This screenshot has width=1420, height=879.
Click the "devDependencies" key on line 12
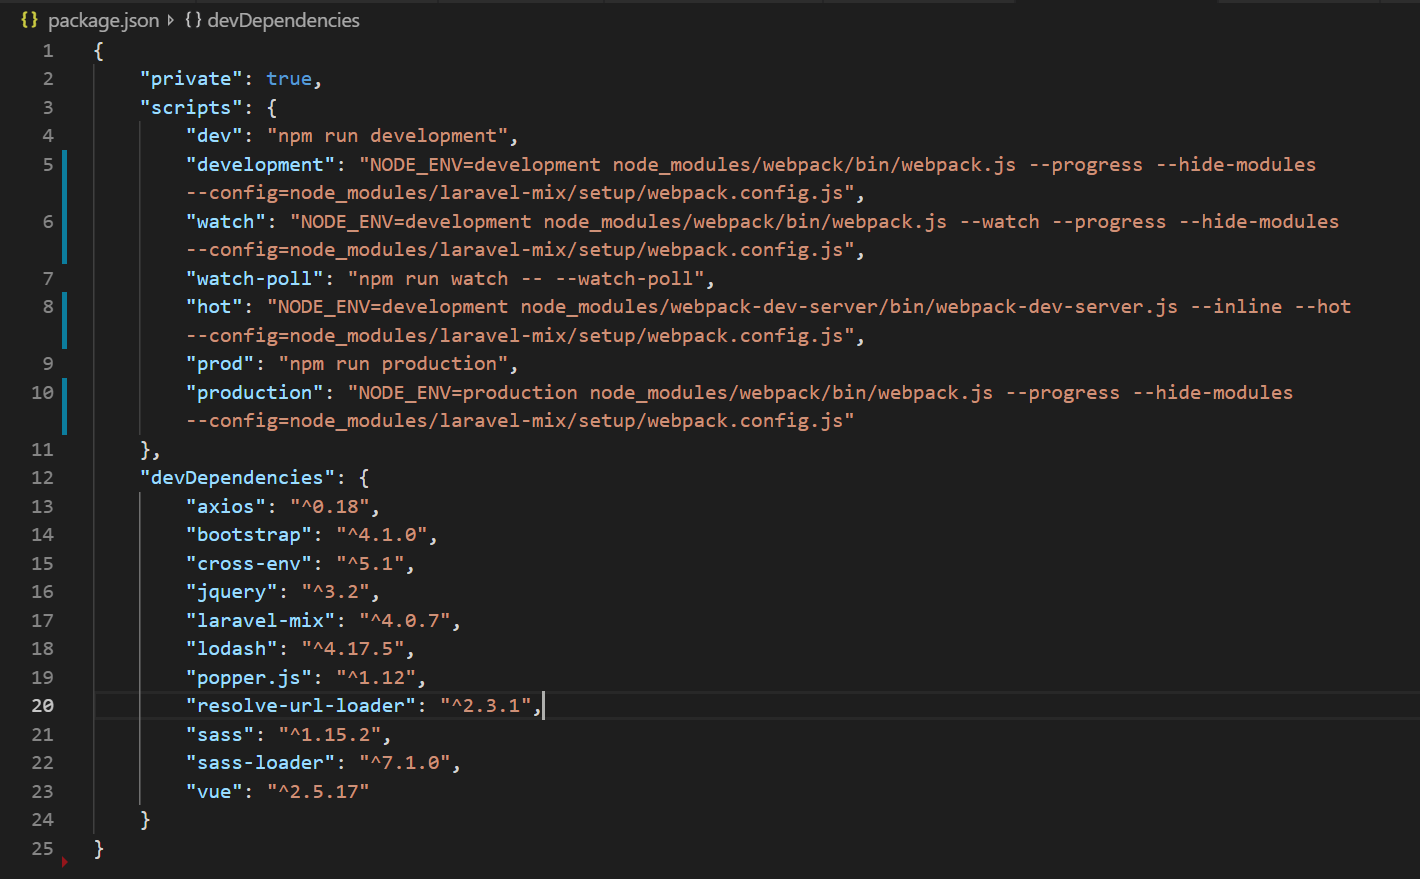tap(238, 477)
